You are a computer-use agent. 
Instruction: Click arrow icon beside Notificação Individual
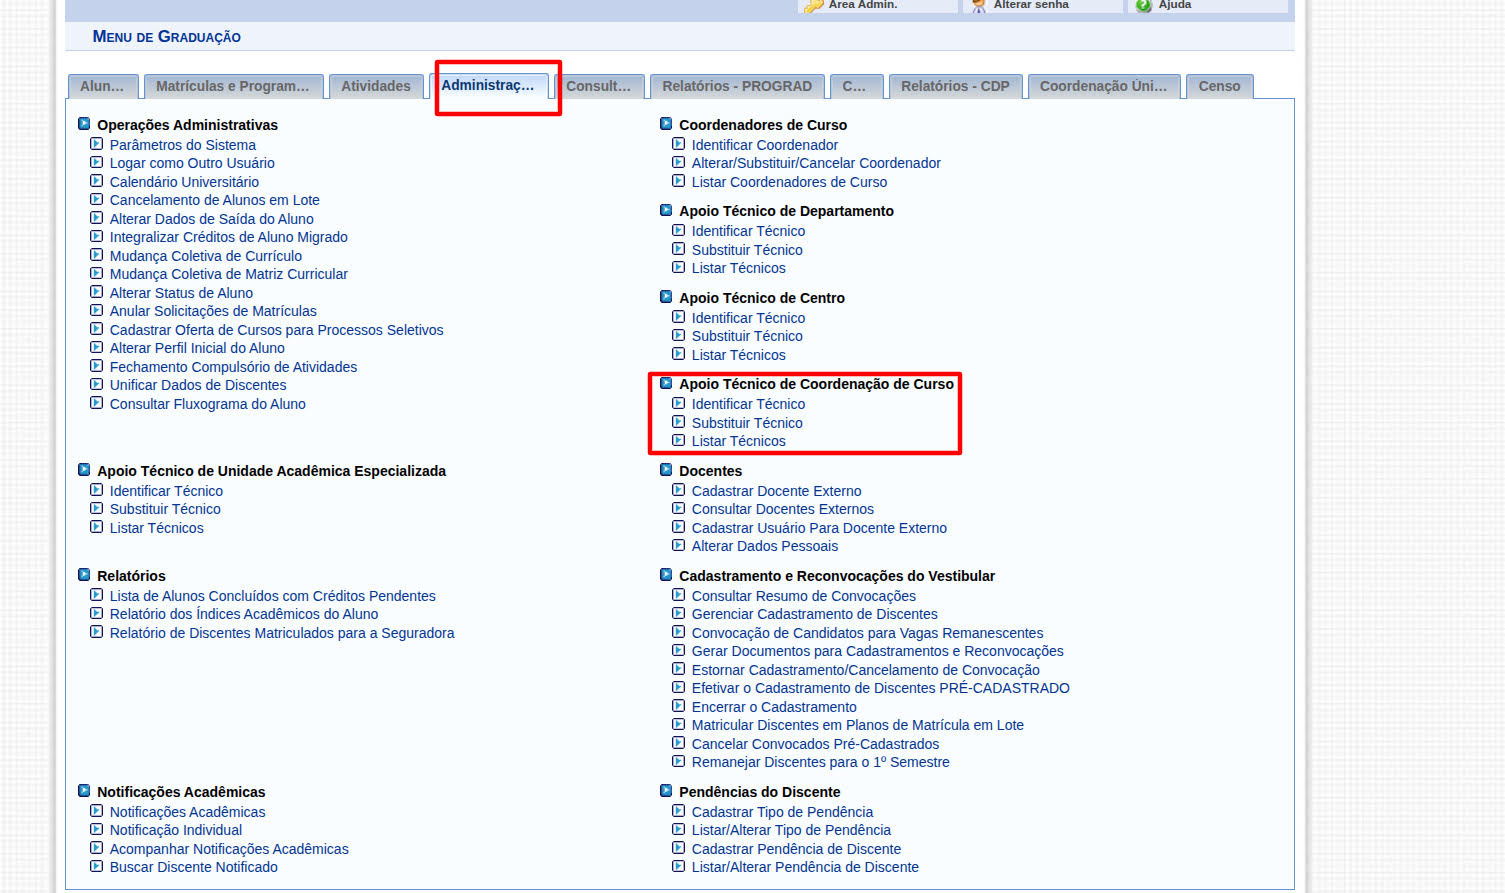click(96, 829)
